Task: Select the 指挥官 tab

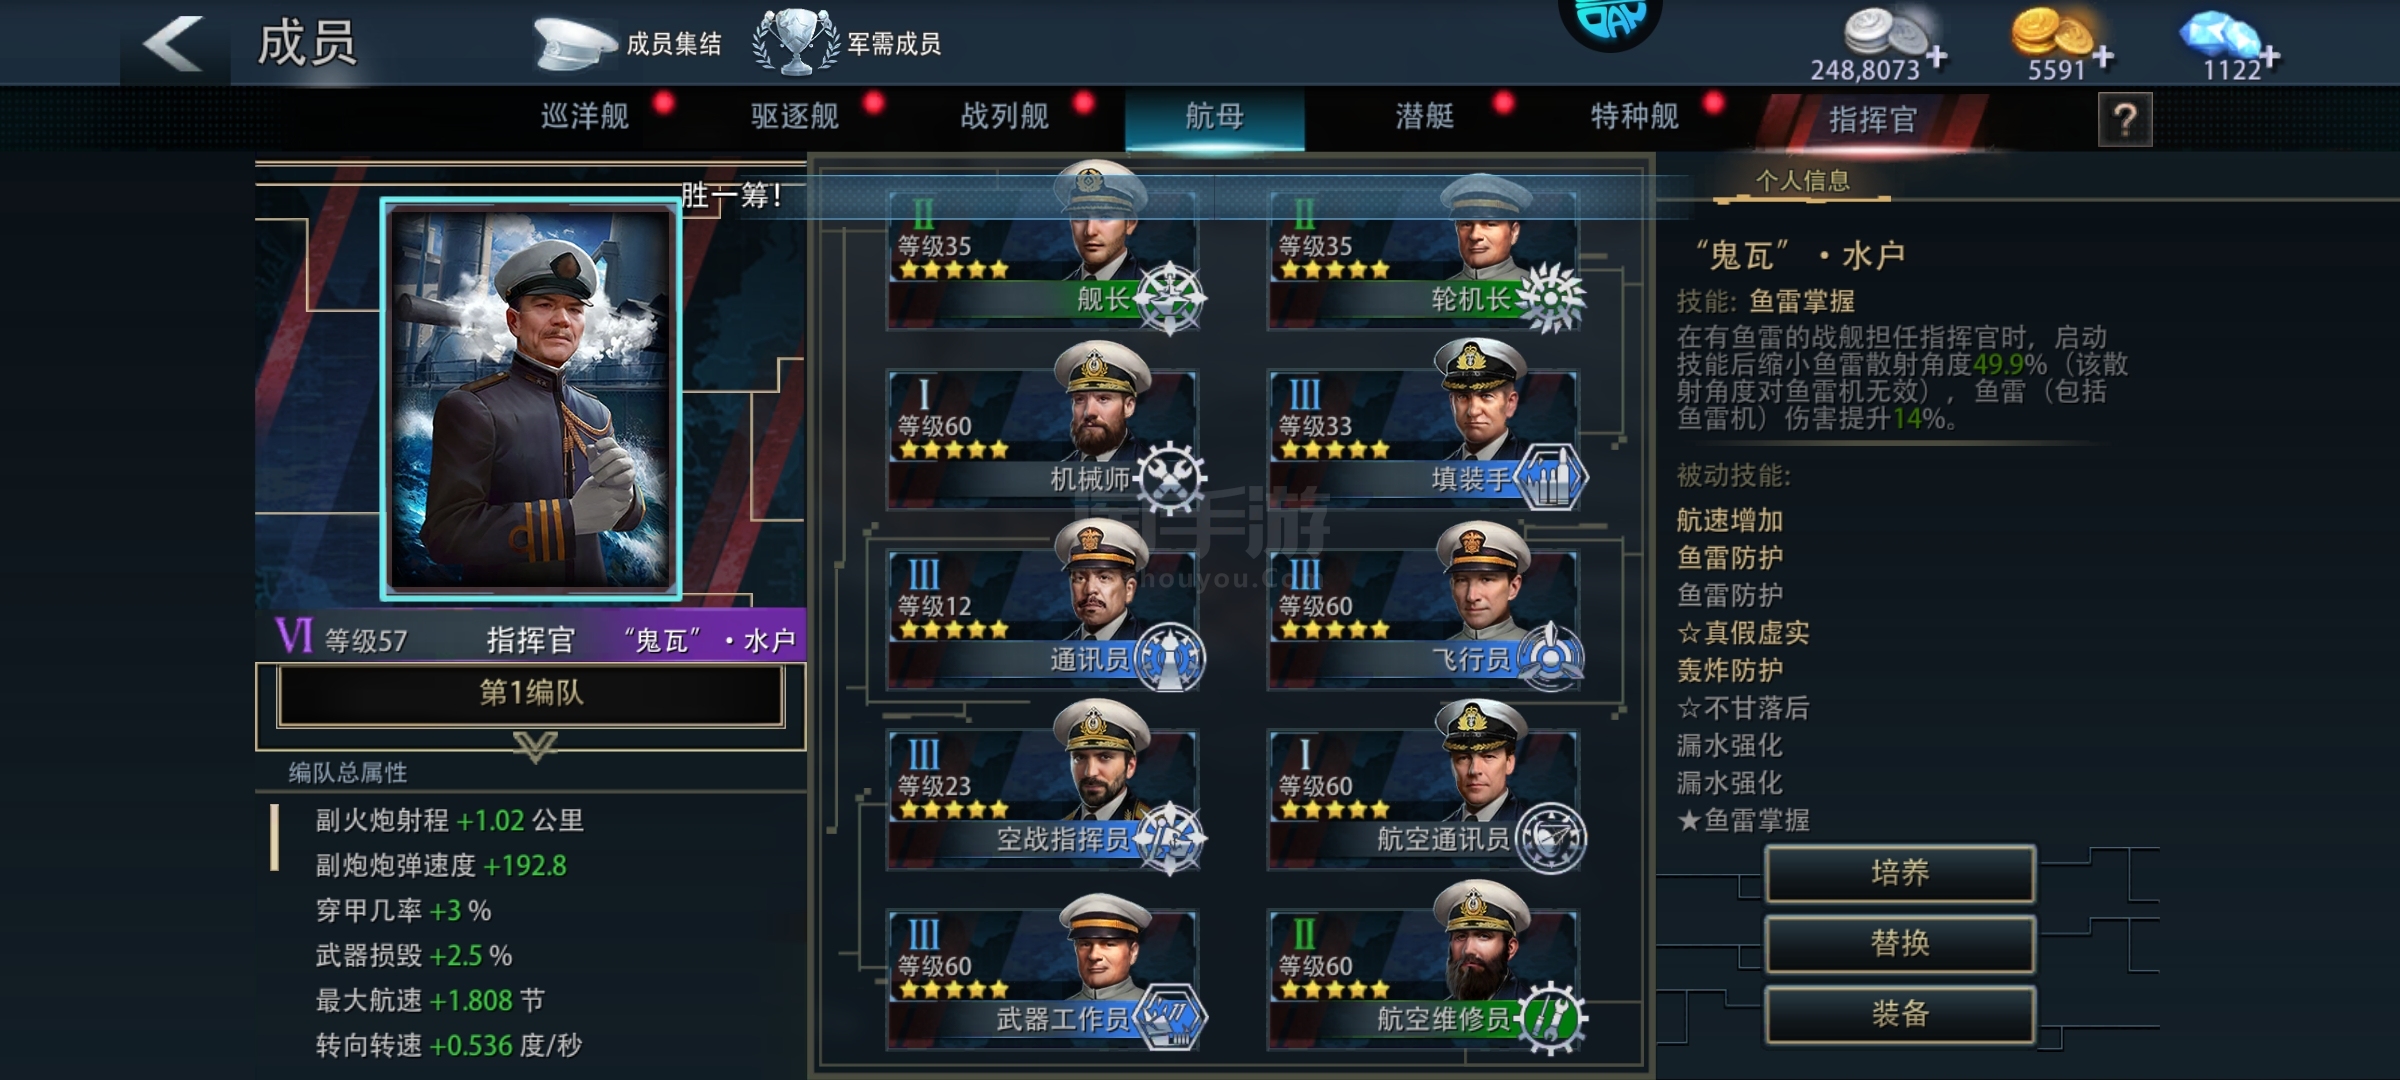Action: (x=1872, y=120)
